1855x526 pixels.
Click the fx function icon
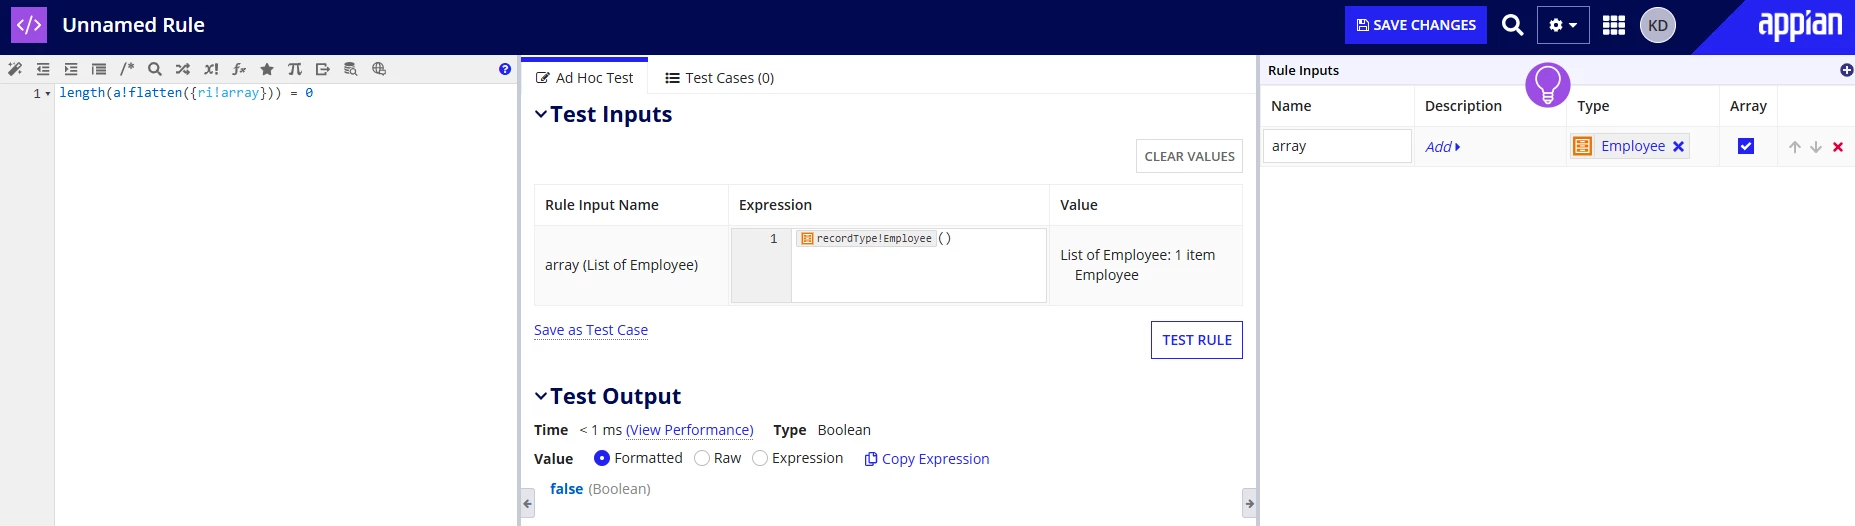pos(239,69)
